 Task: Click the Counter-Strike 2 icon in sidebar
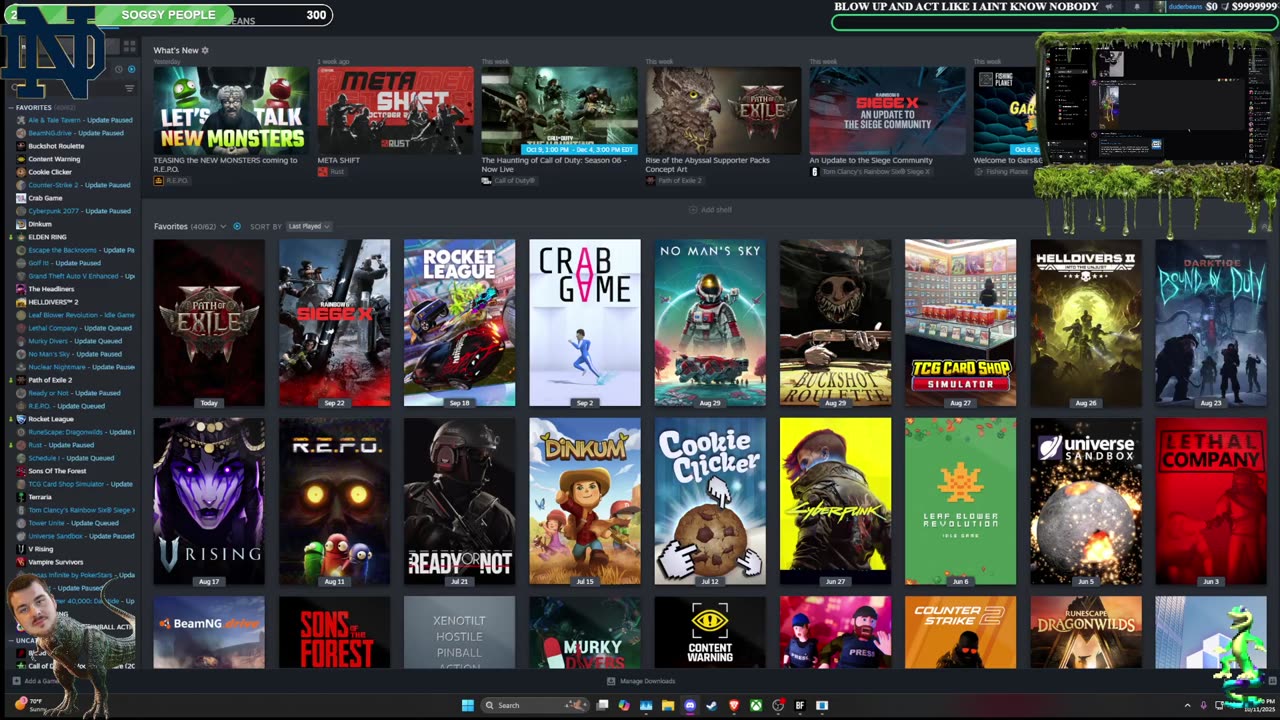(x=21, y=185)
